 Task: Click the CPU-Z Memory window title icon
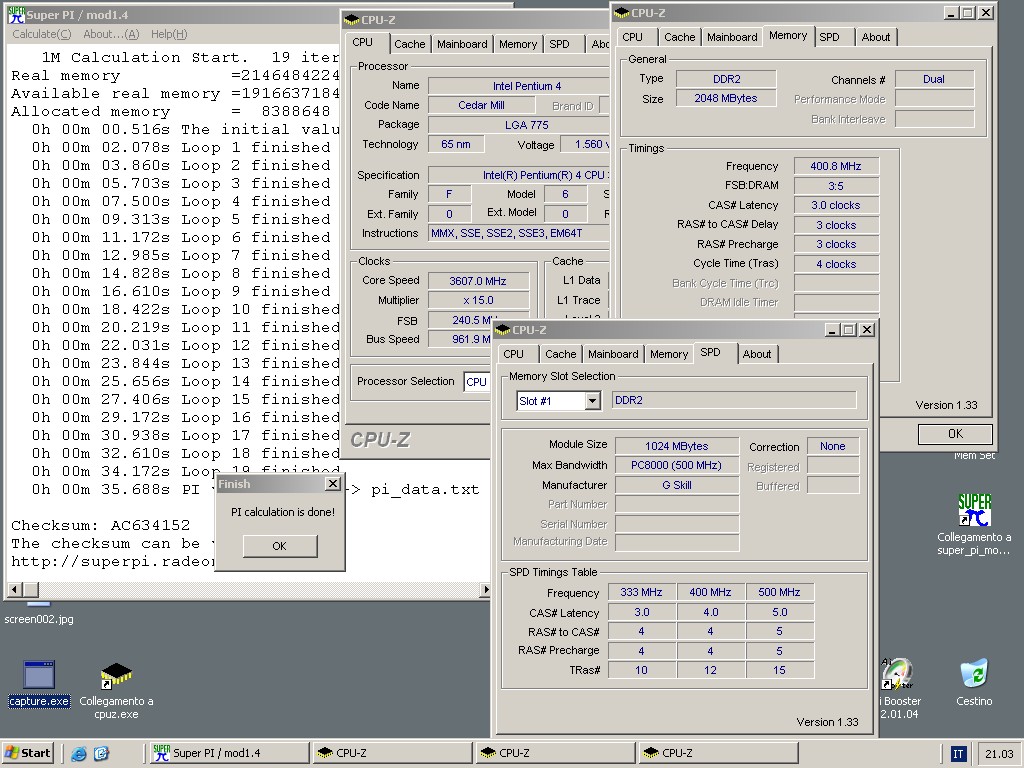pos(622,12)
